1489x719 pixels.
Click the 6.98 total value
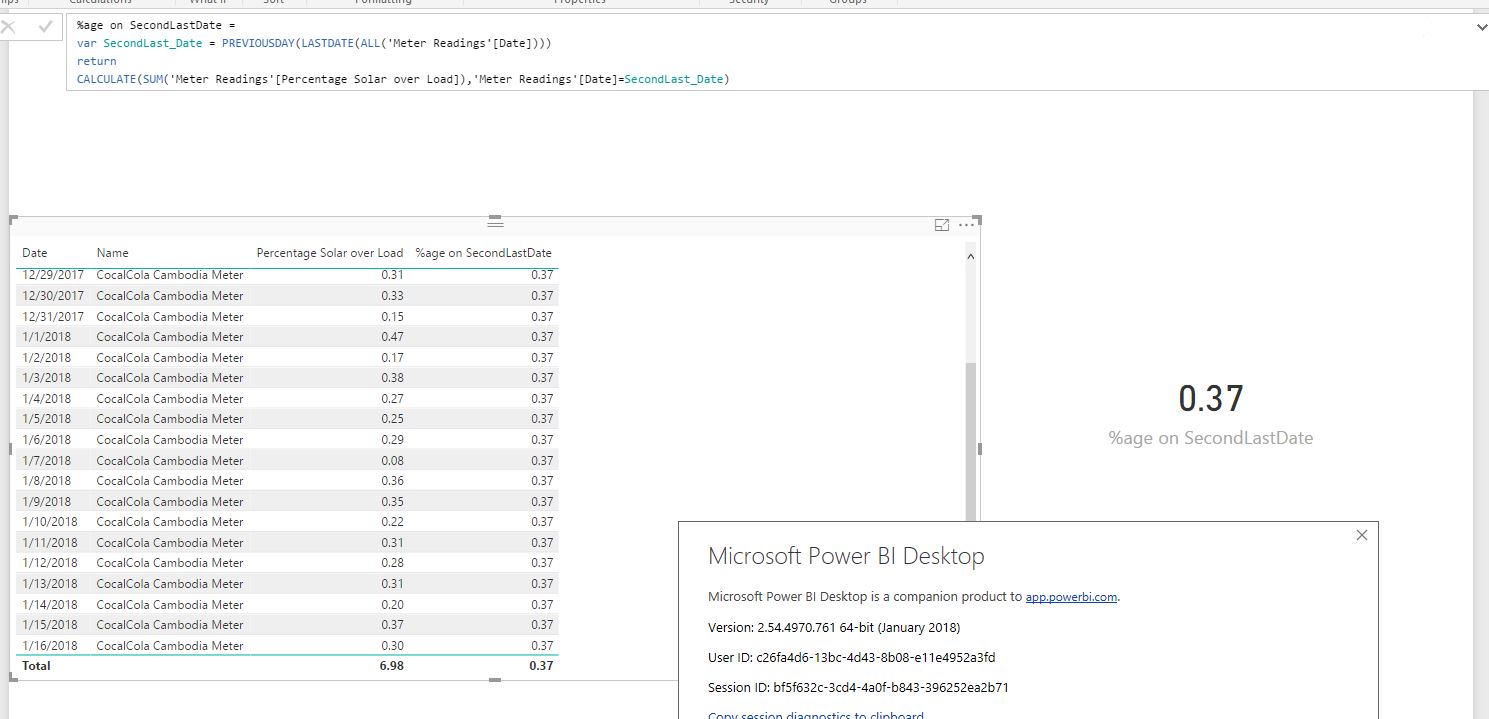point(392,666)
